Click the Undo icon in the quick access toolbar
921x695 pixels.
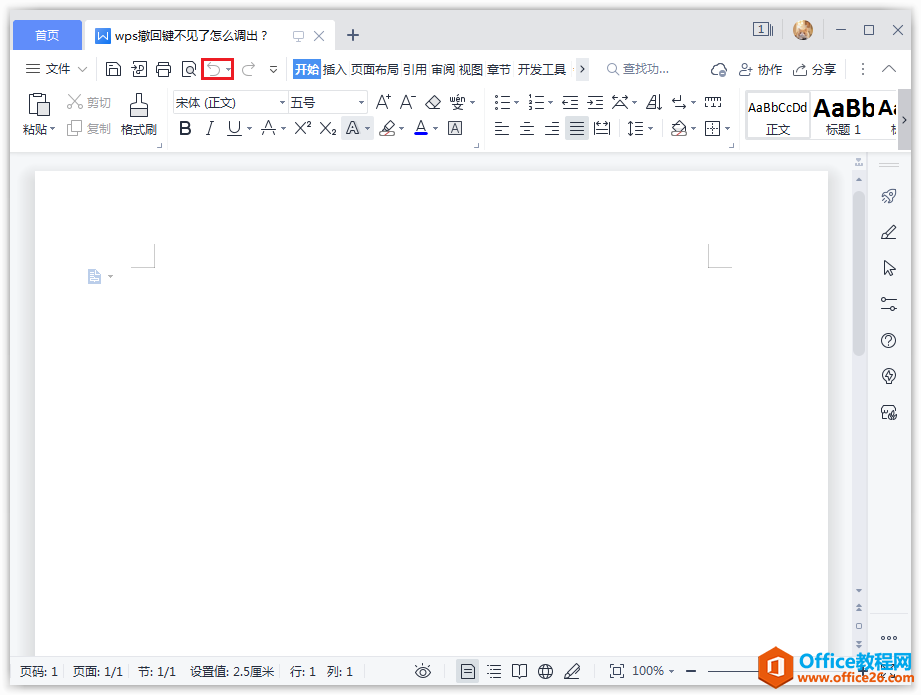click(x=215, y=68)
